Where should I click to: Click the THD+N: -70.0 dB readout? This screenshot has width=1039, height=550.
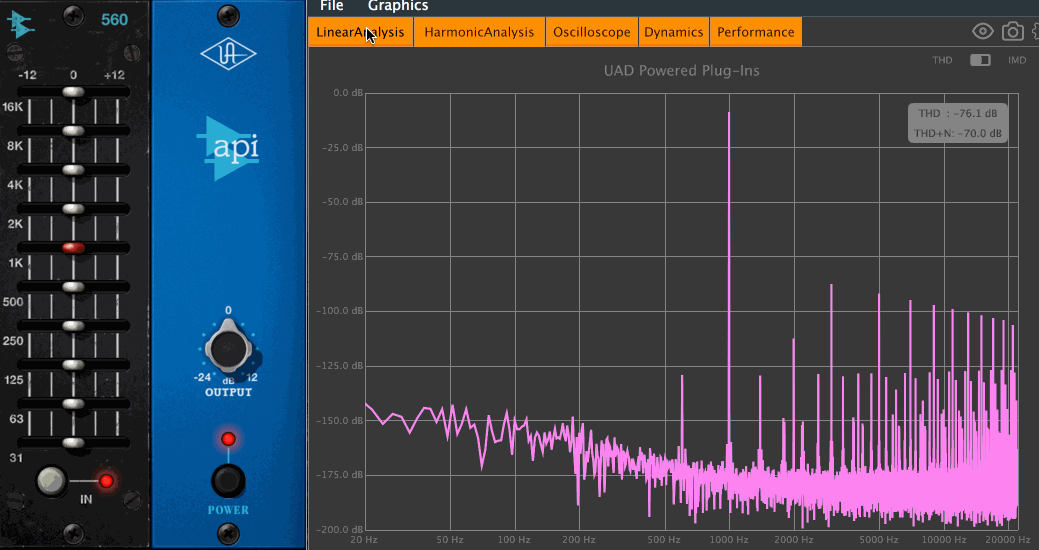[957, 133]
